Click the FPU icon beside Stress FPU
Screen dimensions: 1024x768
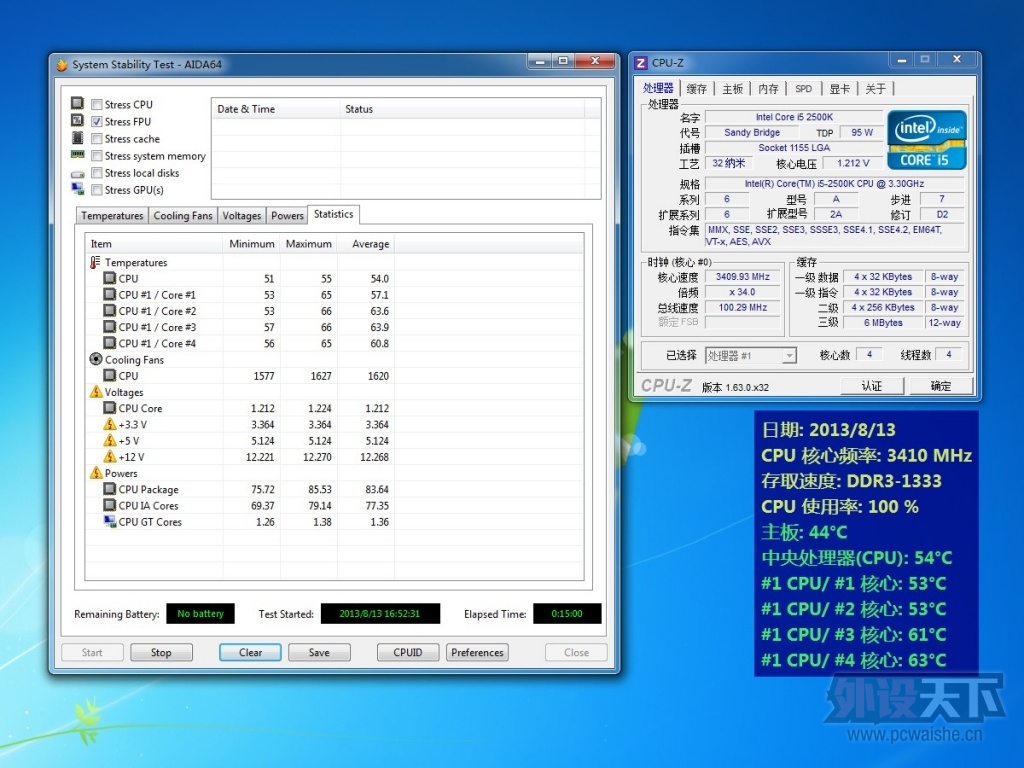[x=78, y=120]
